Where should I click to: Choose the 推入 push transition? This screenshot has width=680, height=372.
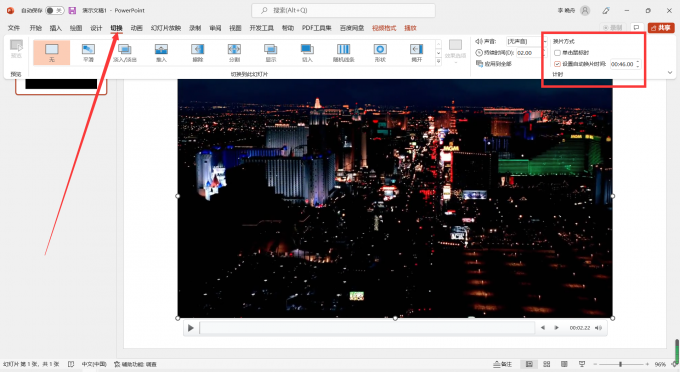click(x=161, y=52)
